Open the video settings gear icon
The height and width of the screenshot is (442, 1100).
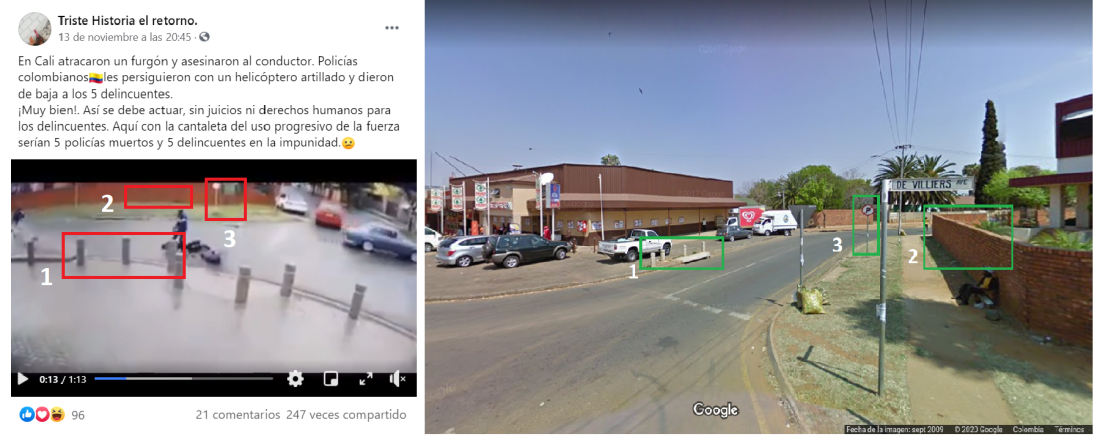point(295,379)
